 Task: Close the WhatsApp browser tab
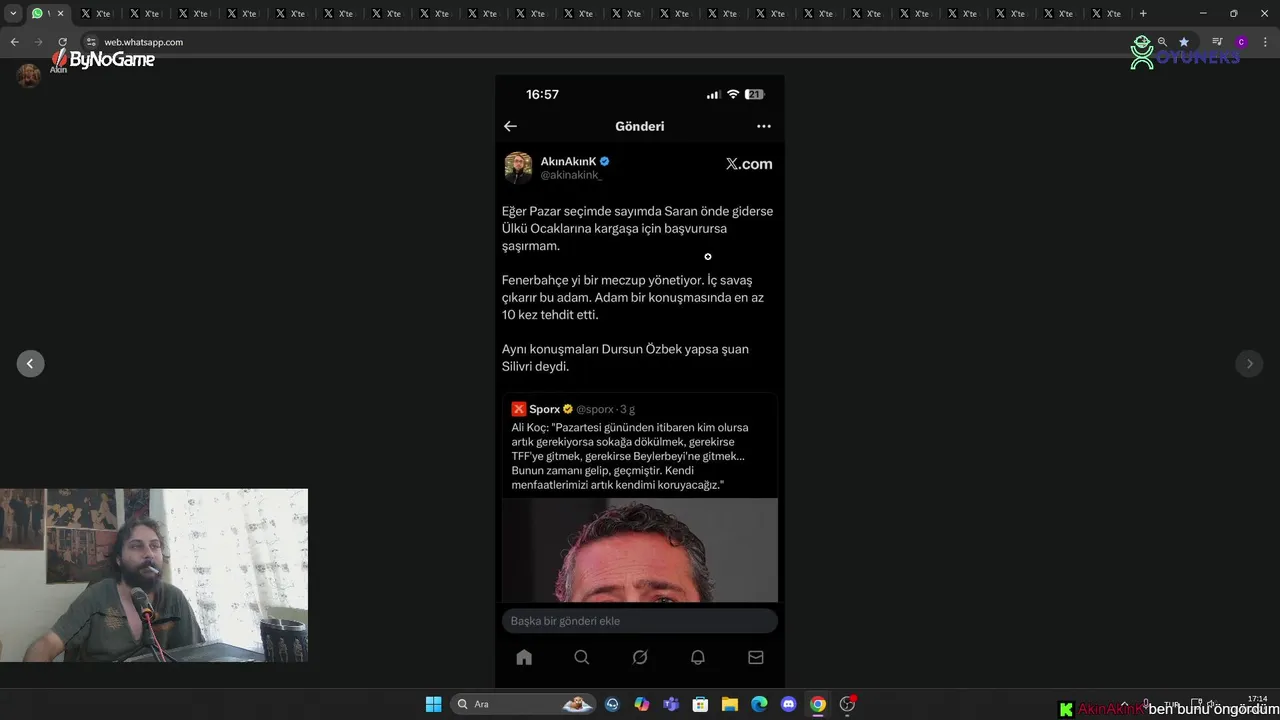pos(60,13)
